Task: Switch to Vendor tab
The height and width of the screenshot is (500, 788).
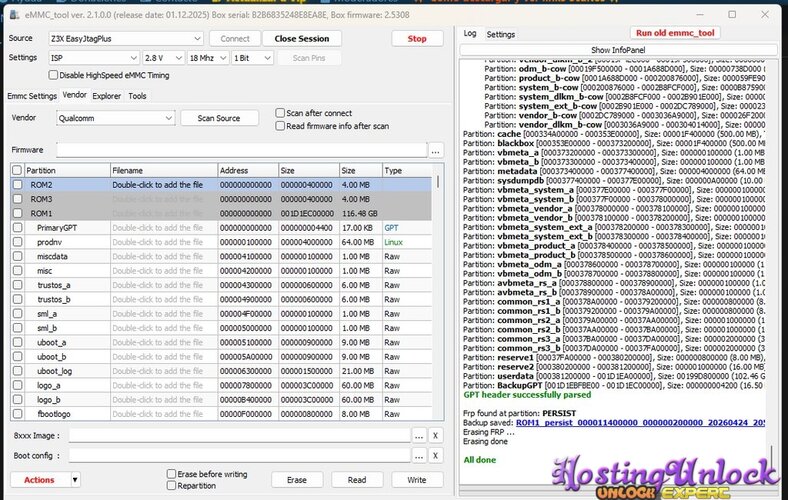Action: pyautogui.click(x=74, y=95)
